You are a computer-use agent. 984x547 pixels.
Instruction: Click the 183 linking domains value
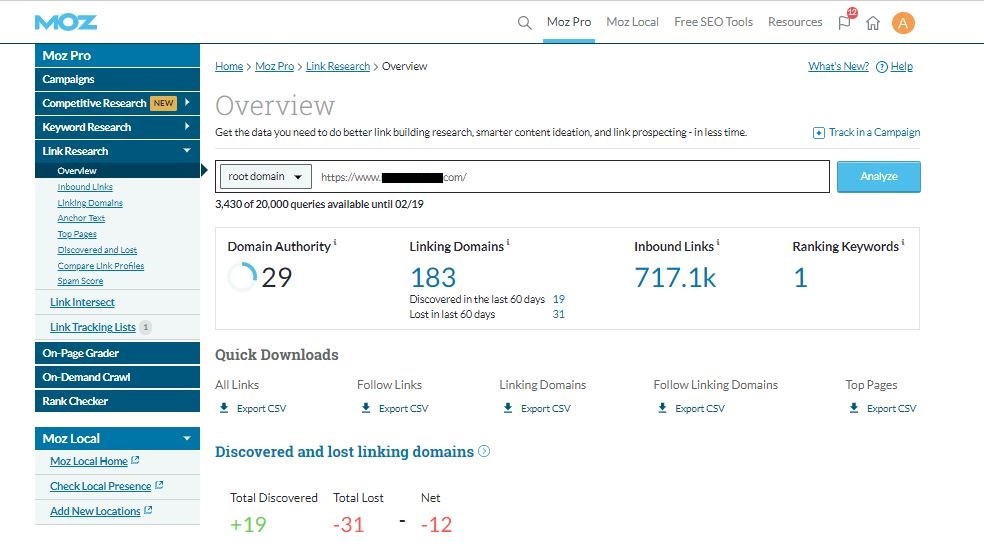(x=433, y=277)
